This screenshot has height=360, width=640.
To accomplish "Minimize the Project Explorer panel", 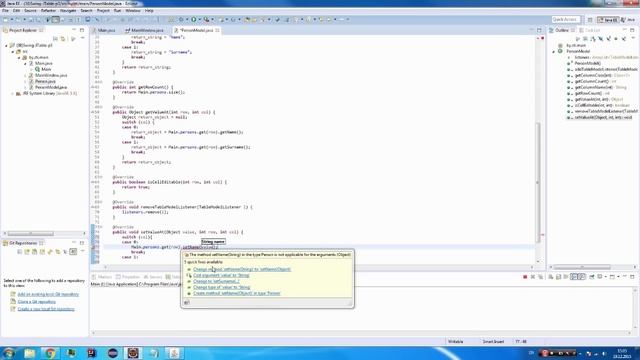I will [74, 30].
